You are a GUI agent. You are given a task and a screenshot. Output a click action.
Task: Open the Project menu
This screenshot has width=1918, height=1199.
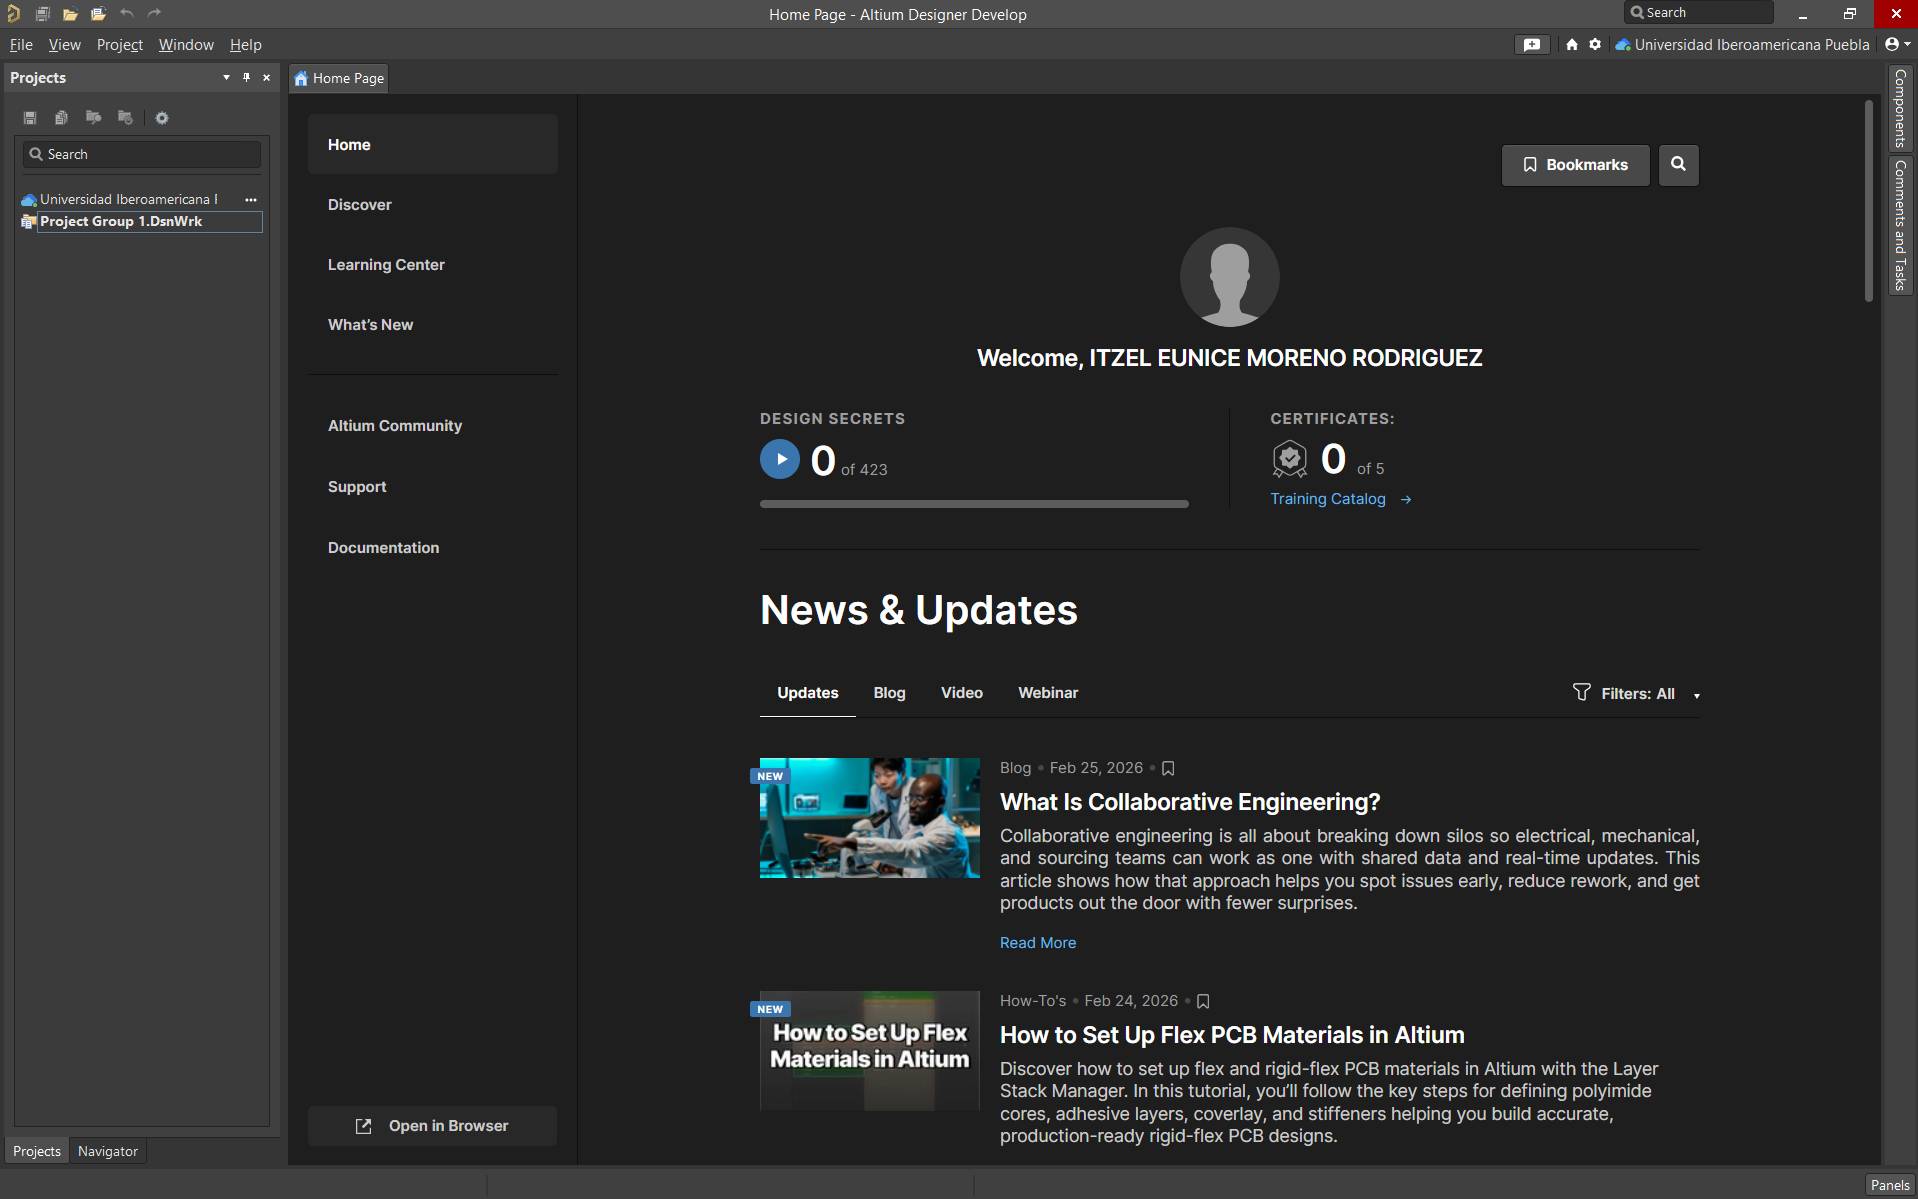(x=120, y=45)
